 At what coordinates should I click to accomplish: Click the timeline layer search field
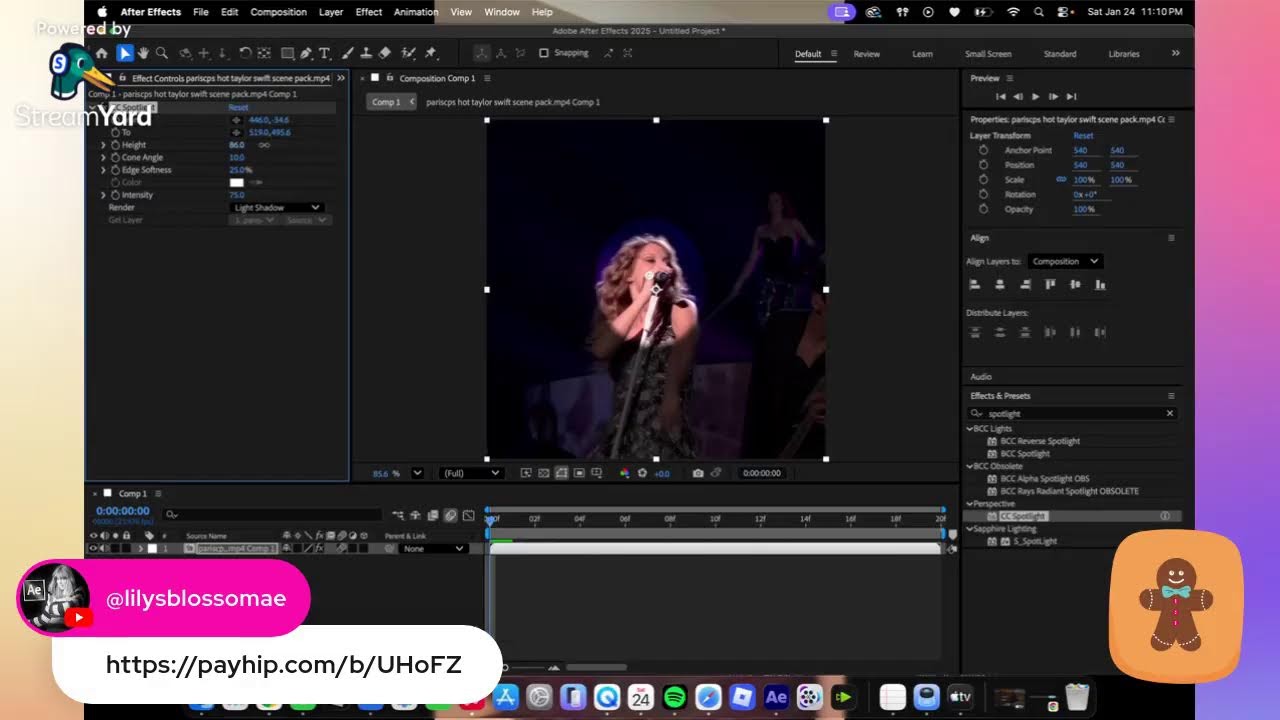coord(273,514)
